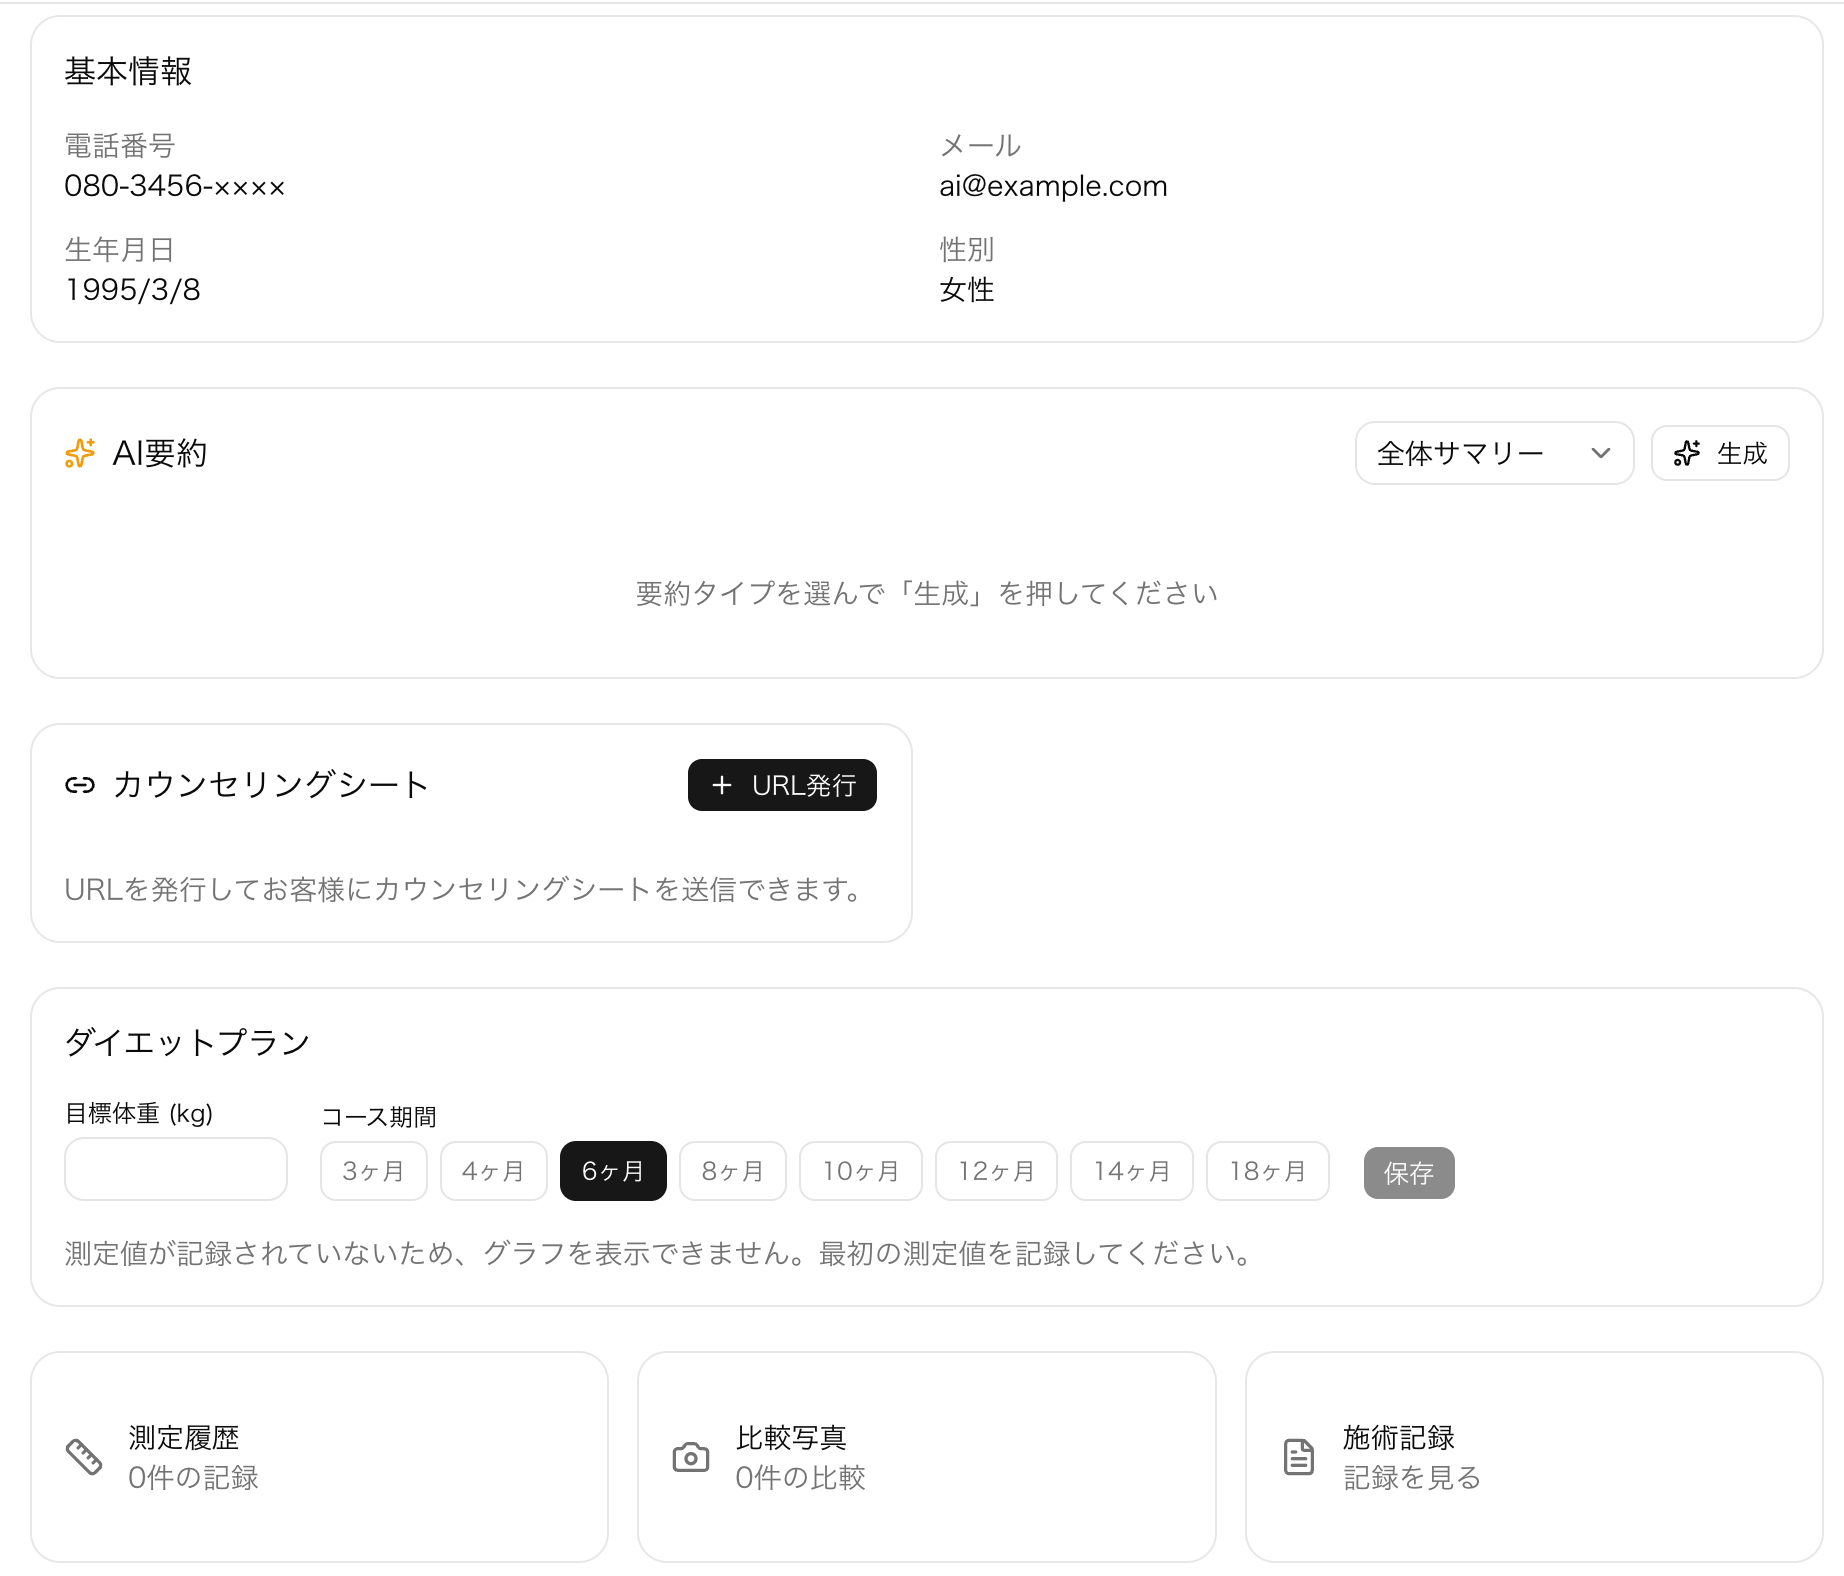Click the document icon in 施術記録 card
Viewport: 1844px width, 1576px height.
point(1297,1458)
